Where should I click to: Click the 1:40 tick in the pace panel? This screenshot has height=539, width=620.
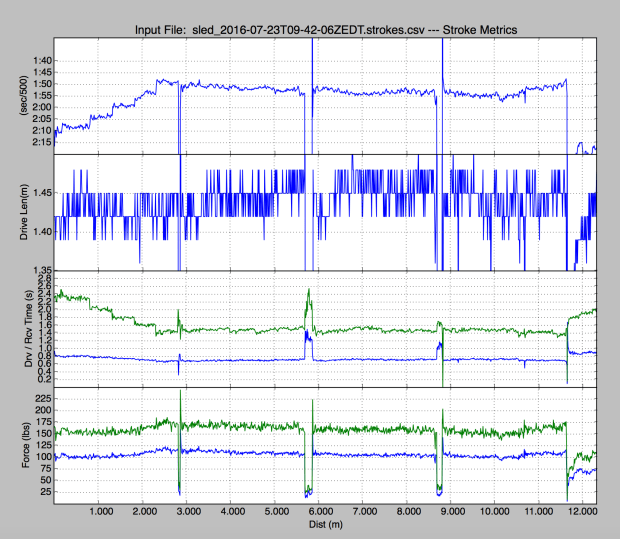[40, 61]
